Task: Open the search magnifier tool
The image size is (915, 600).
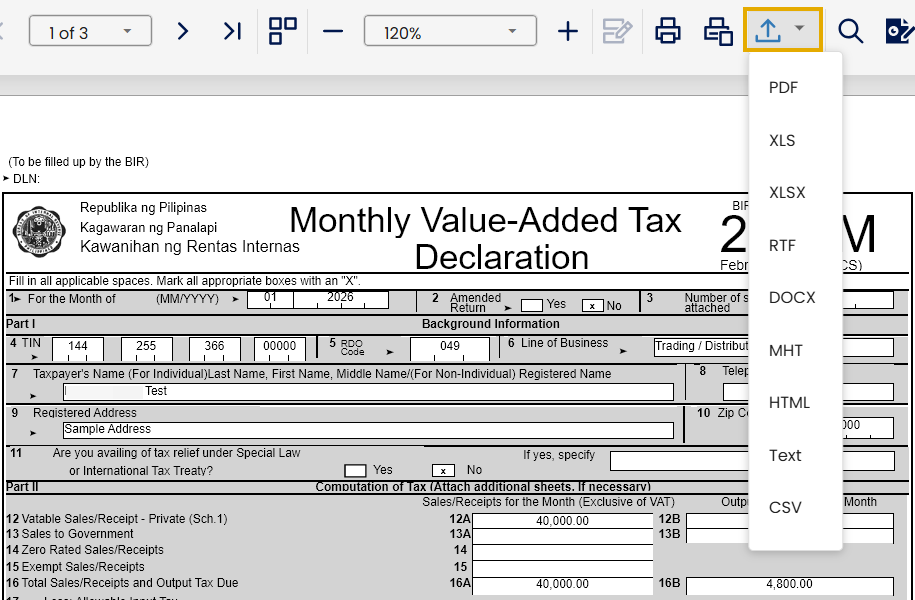Action: pos(850,31)
